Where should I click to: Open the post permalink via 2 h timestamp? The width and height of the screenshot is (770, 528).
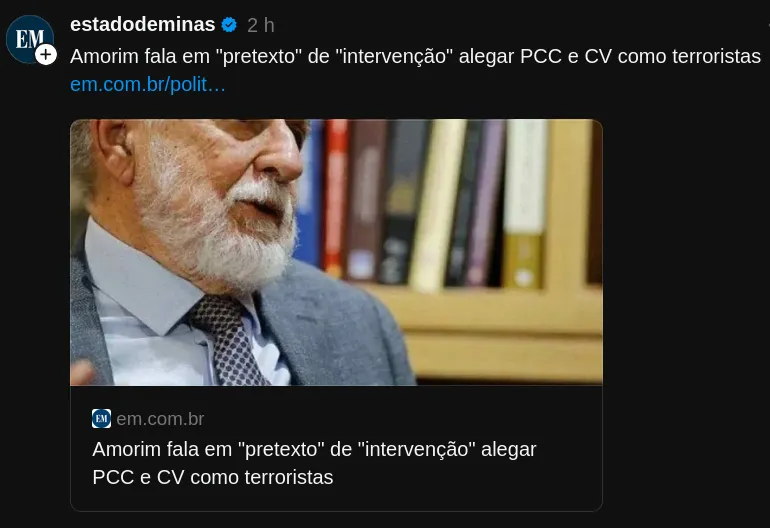point(261,26)
